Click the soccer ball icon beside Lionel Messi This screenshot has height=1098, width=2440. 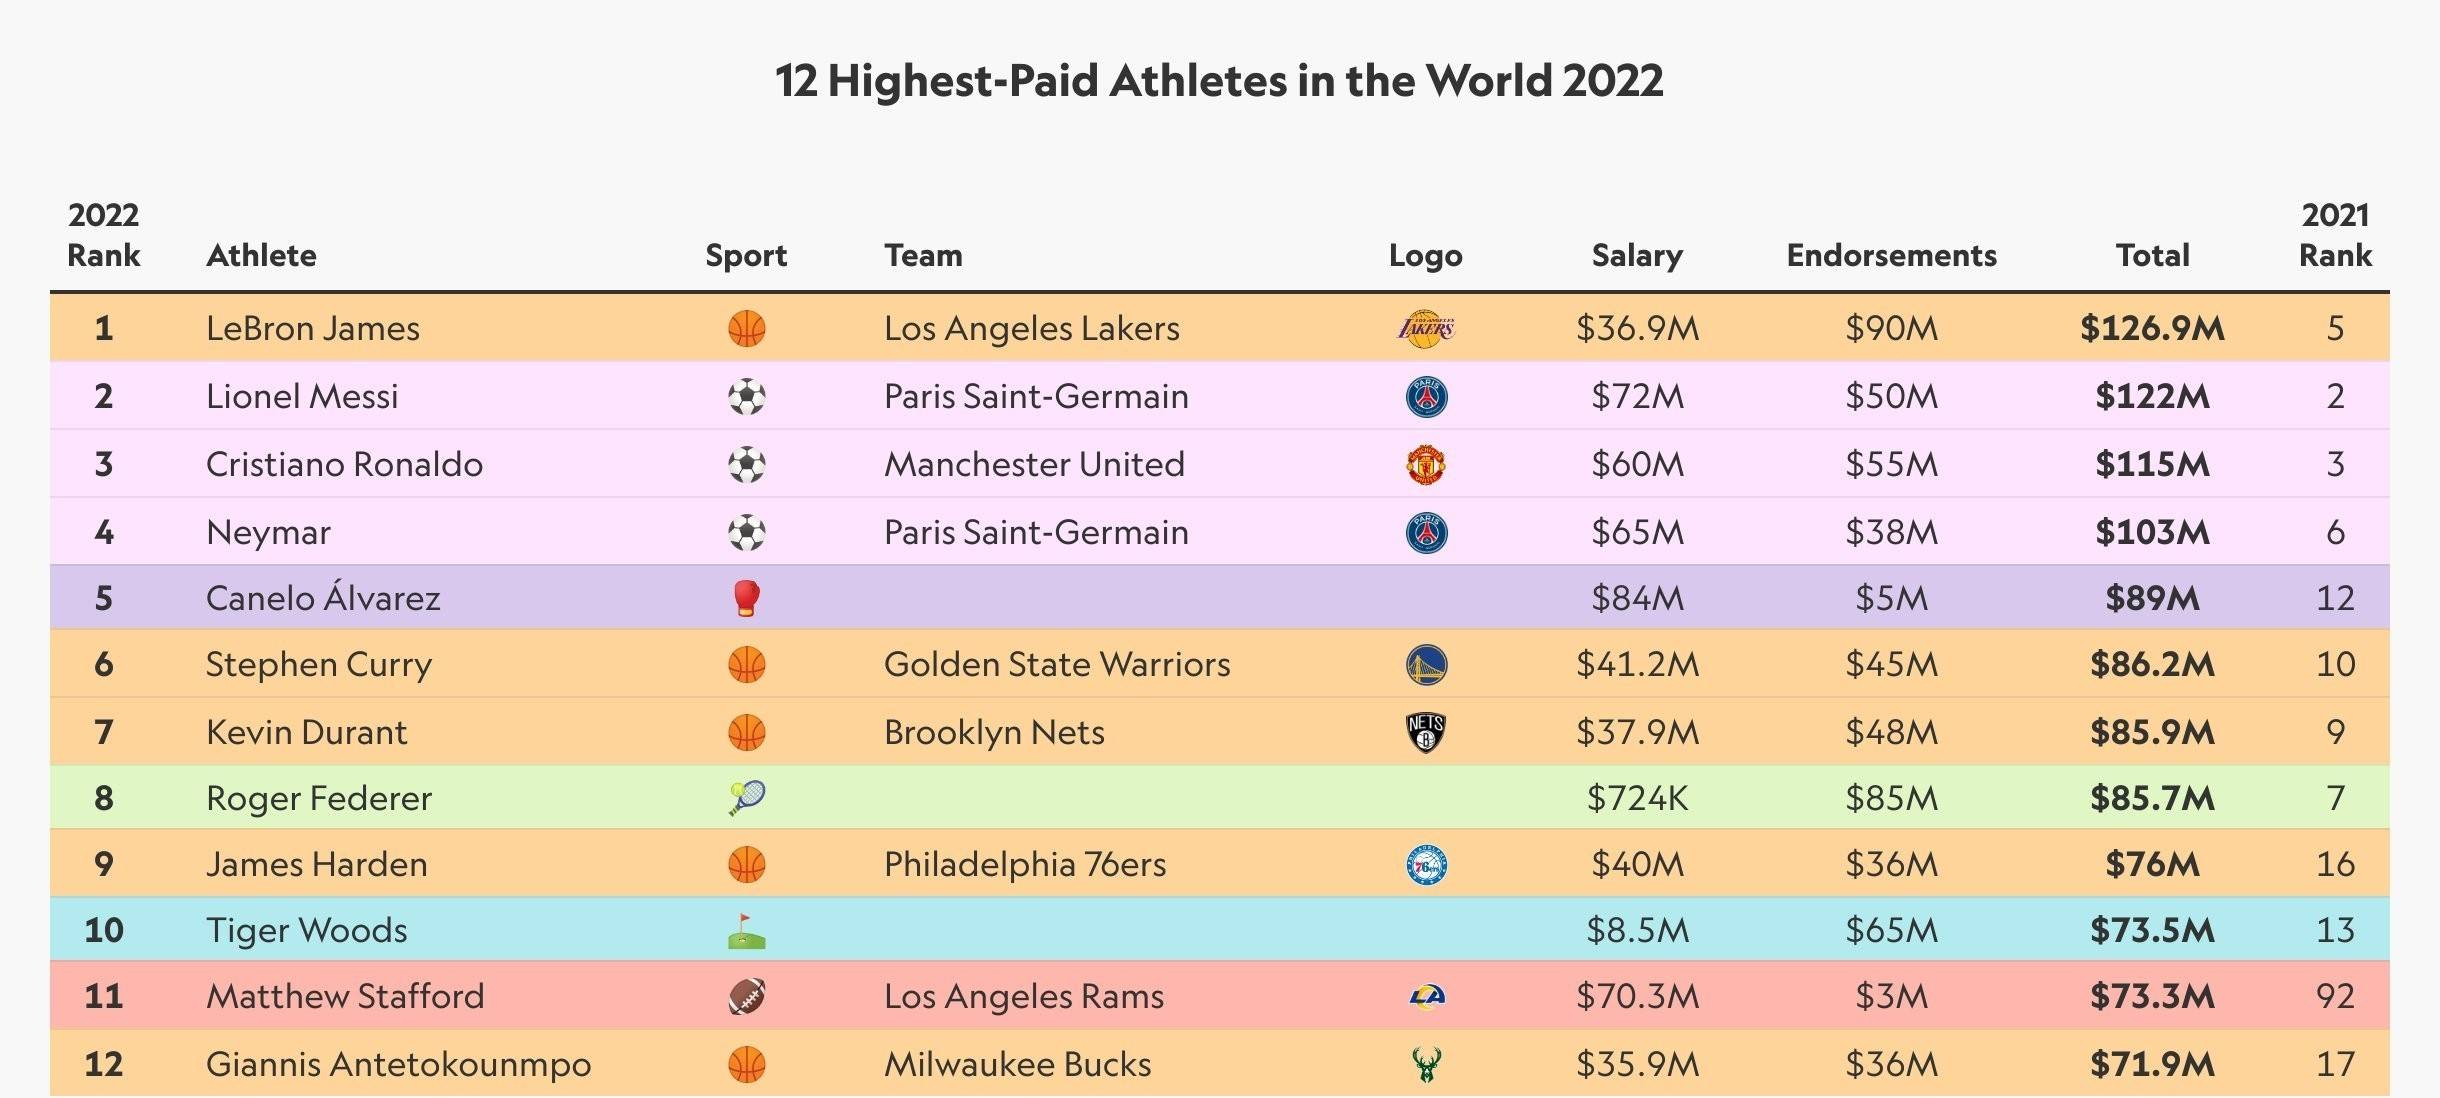pos(746,397)
